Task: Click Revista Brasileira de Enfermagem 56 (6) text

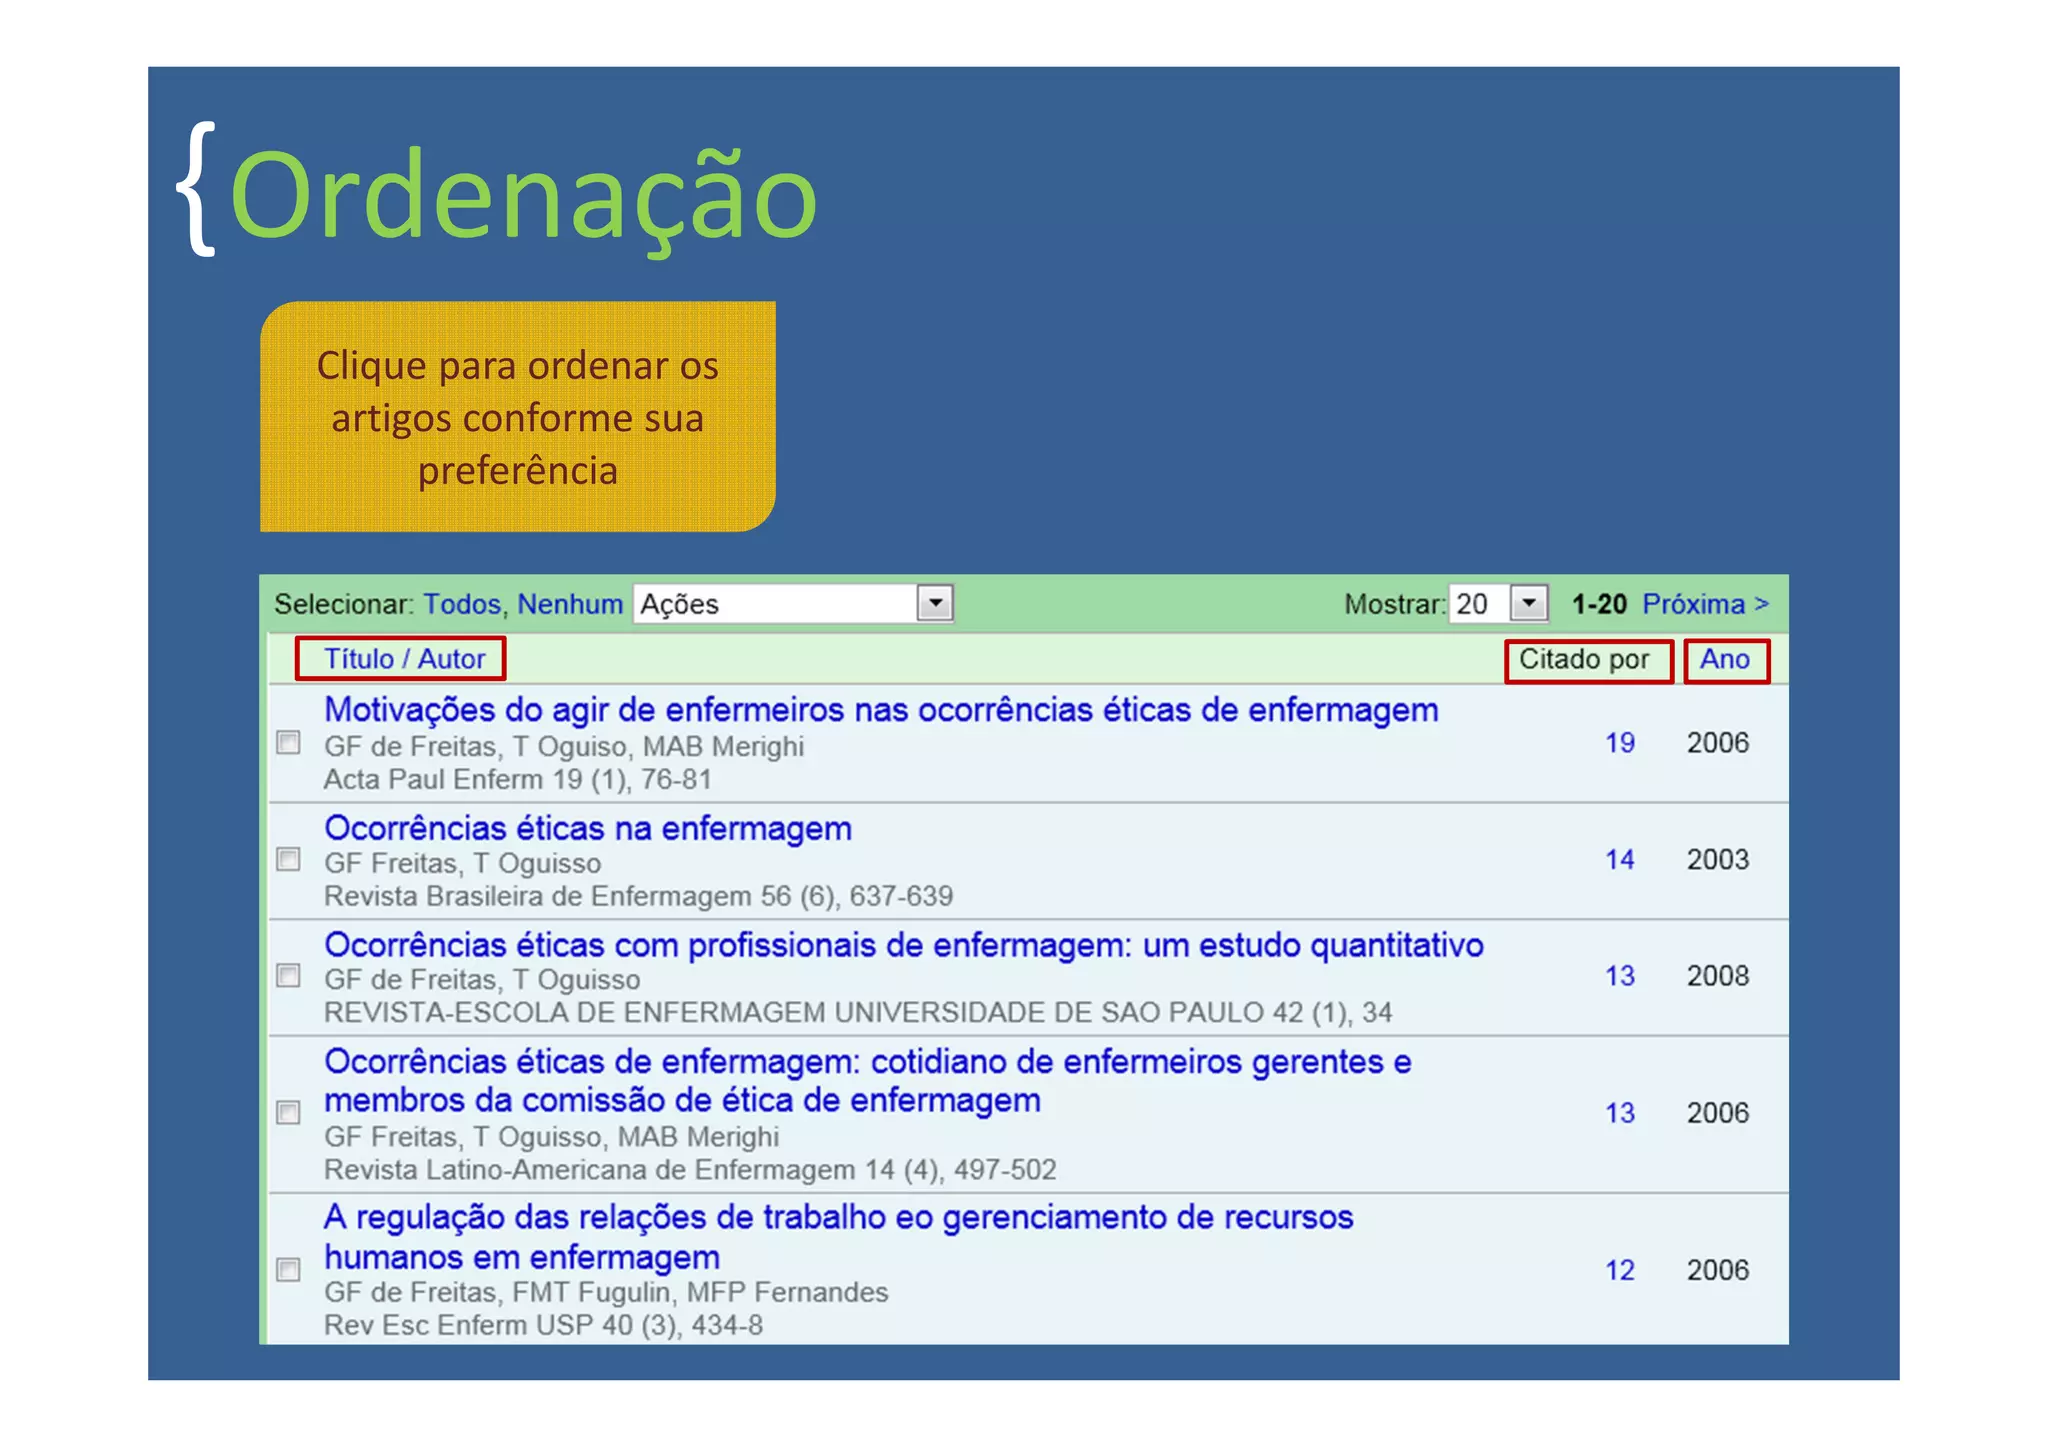Action: (x=638, y=896)
